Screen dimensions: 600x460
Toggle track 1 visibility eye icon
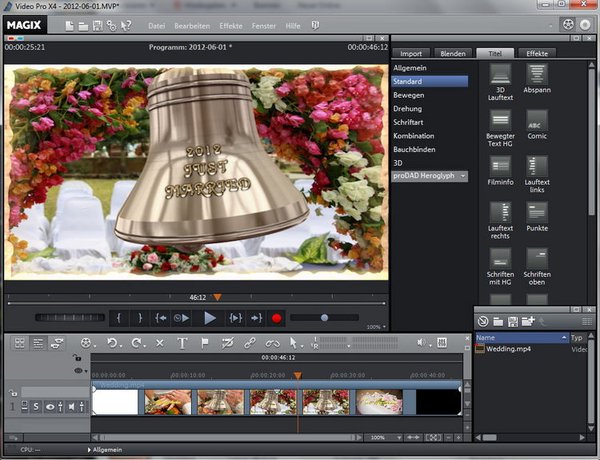pos(49,405)
